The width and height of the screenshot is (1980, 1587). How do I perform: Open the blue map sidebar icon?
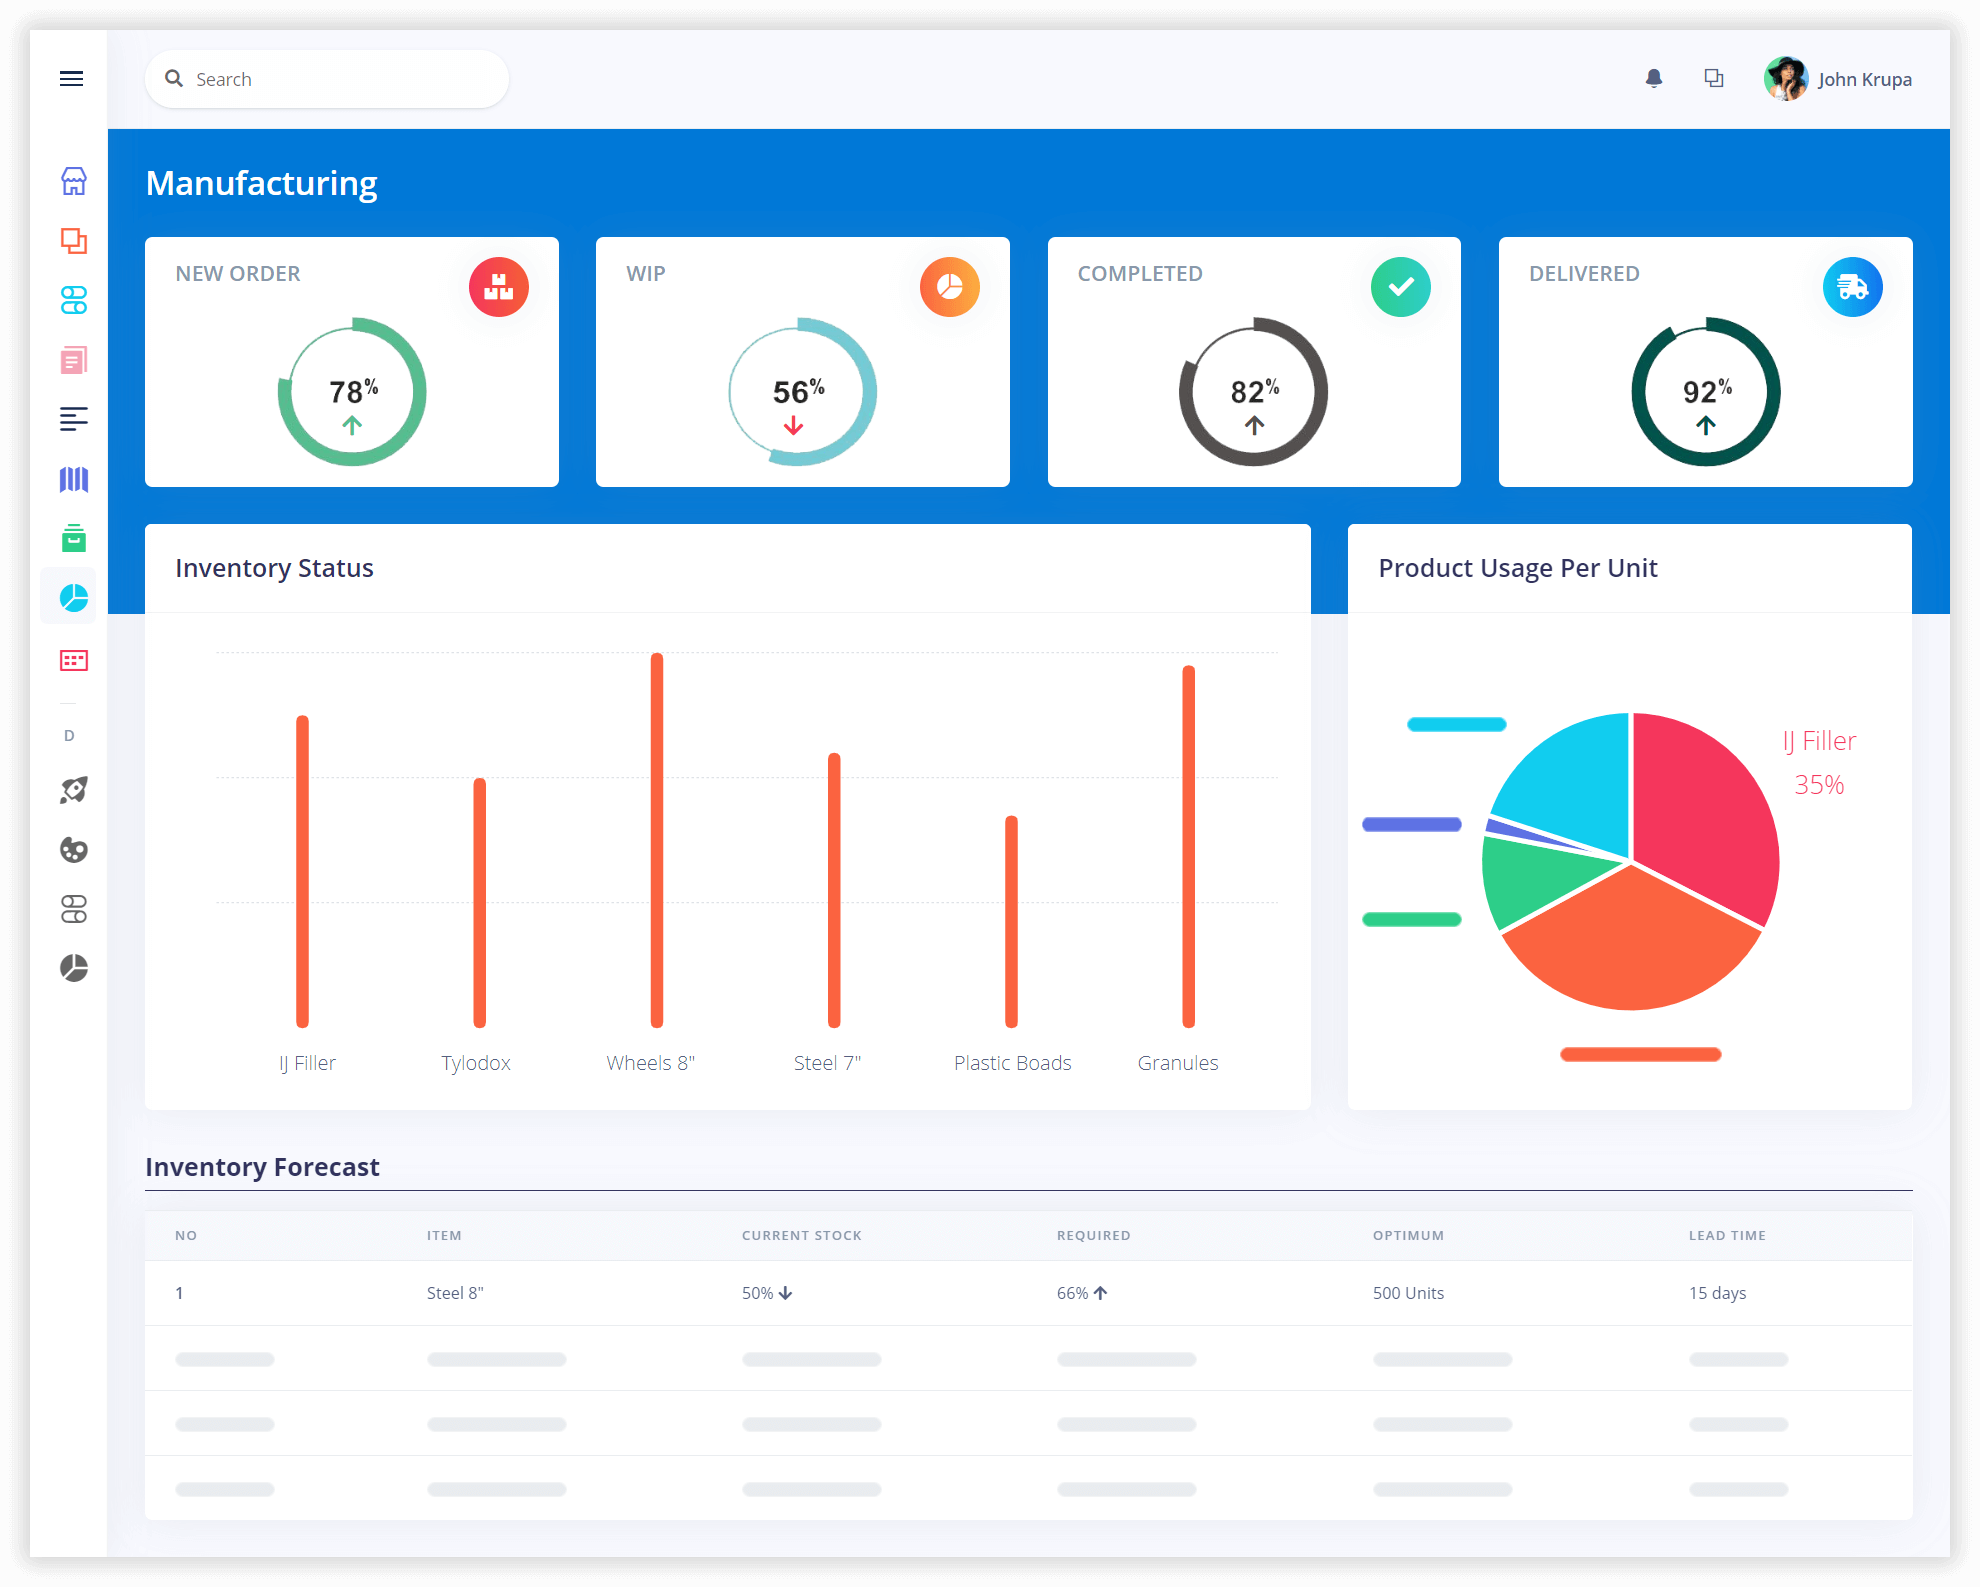coord(74,479)
